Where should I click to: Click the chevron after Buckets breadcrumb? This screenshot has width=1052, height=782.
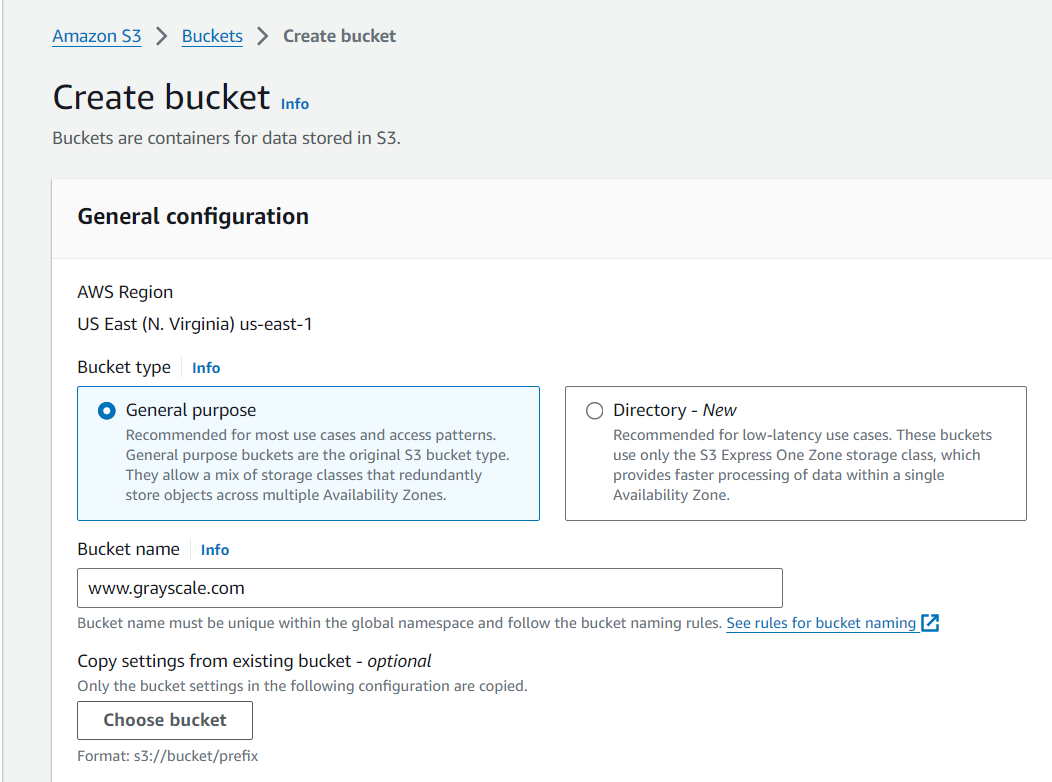coord(263,36)
